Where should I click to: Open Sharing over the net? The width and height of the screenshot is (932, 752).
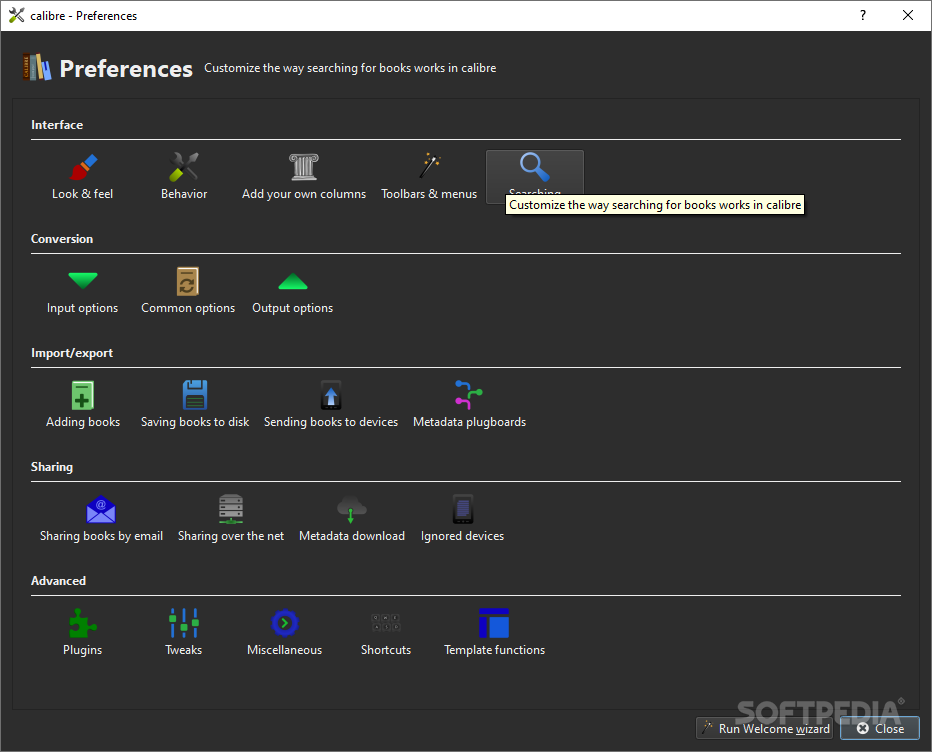(x=231, y=519)
